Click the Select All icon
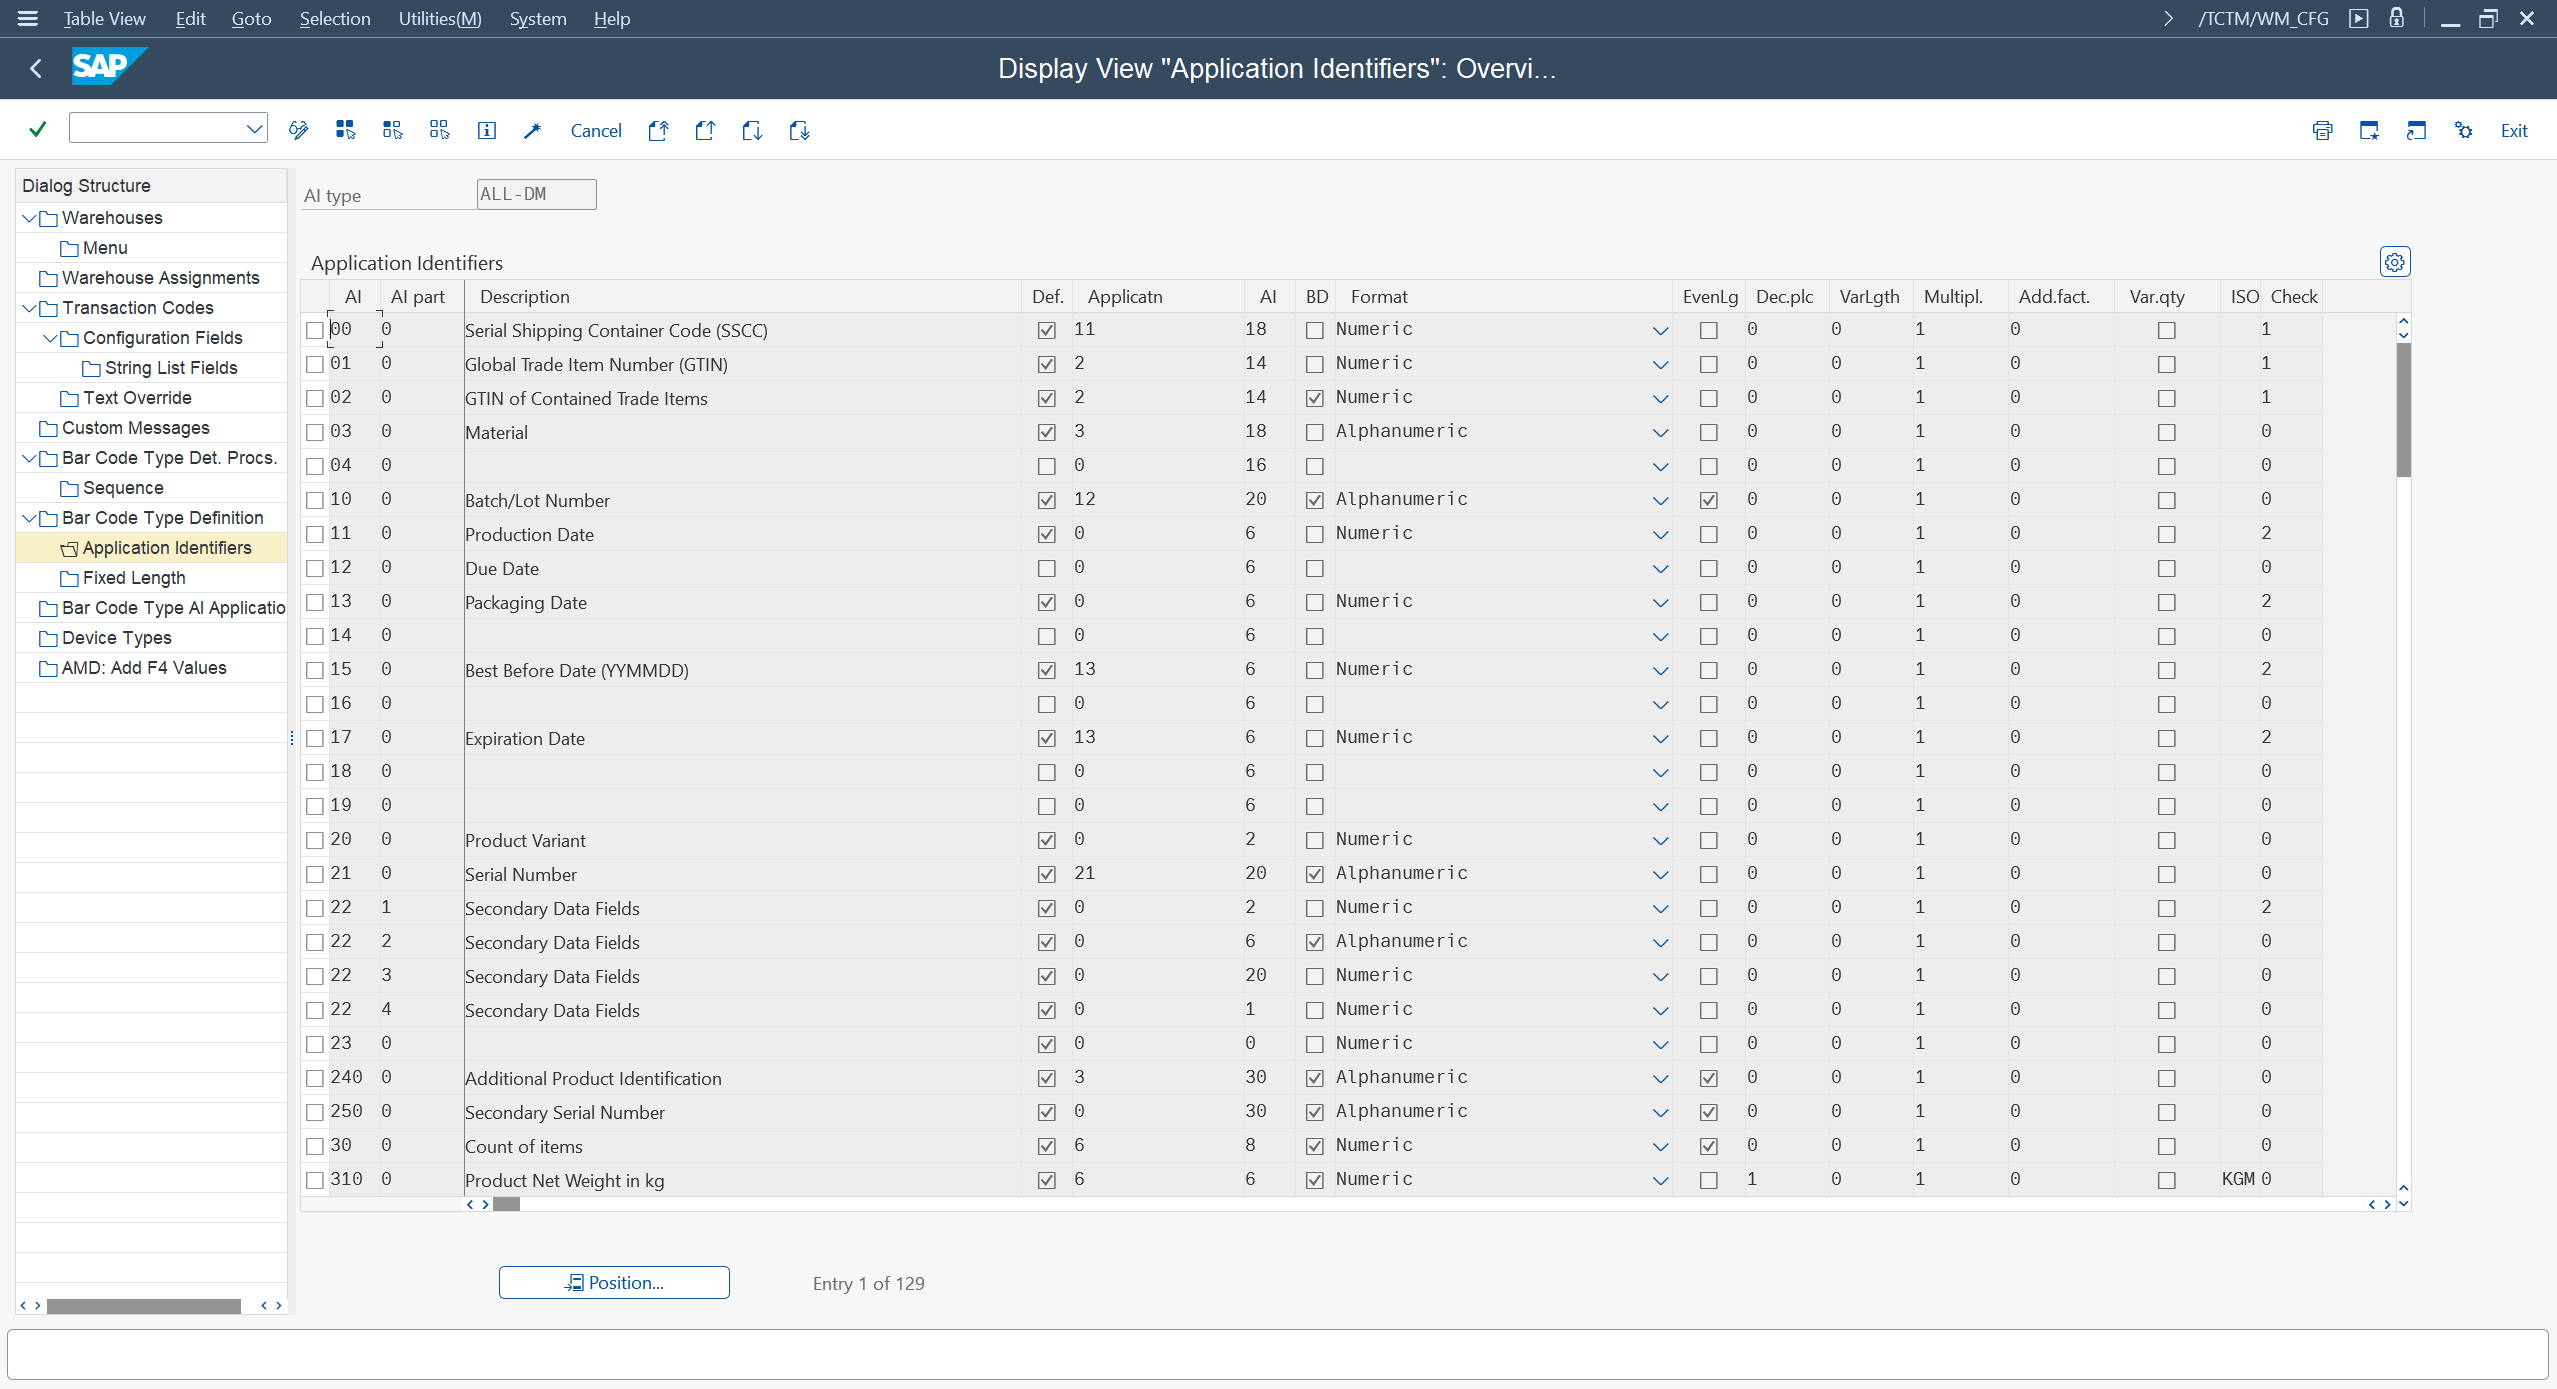Viewport: 2557px width, 1389px height. (x=345, y=130)
